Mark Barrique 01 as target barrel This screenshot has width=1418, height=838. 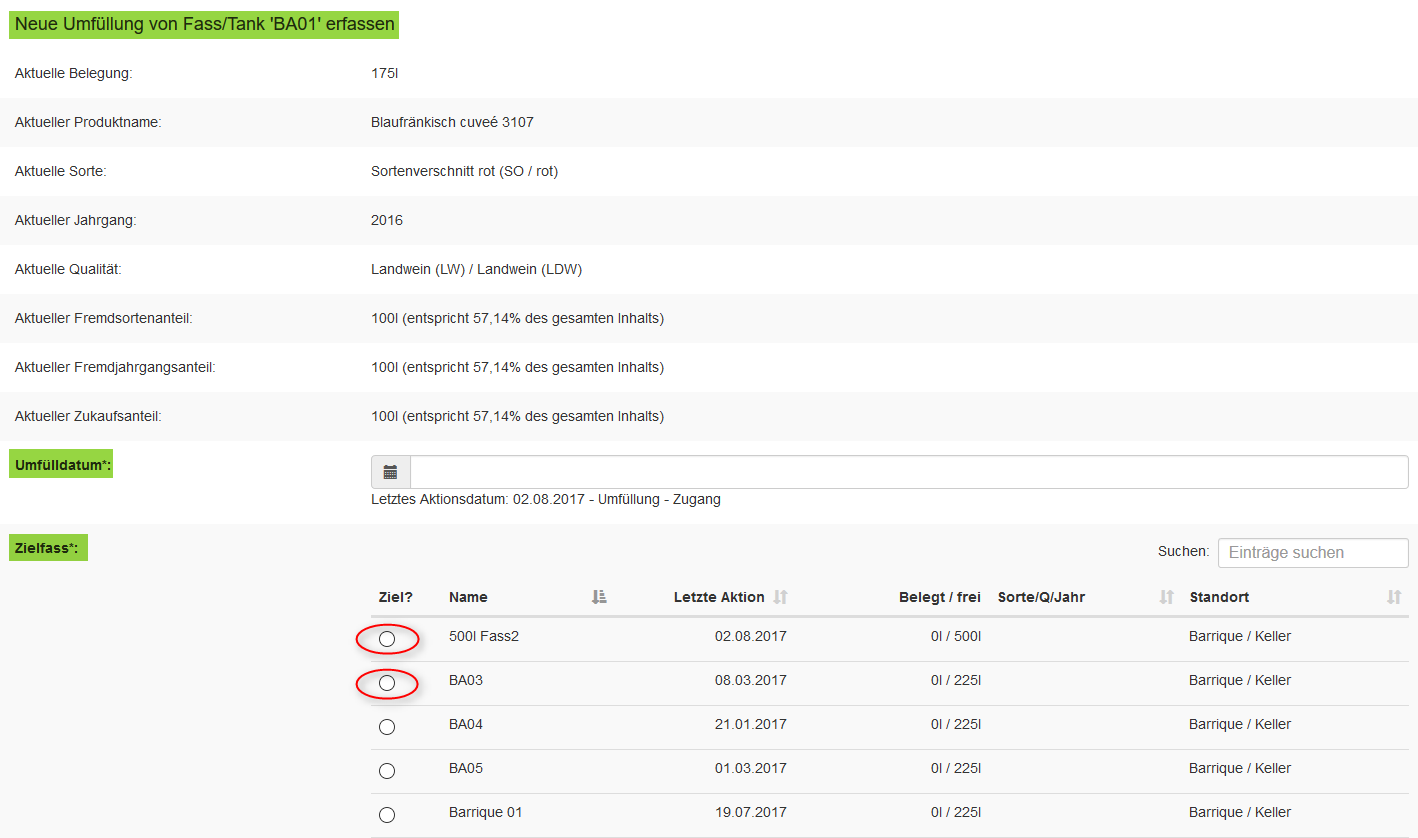point(387,815)
